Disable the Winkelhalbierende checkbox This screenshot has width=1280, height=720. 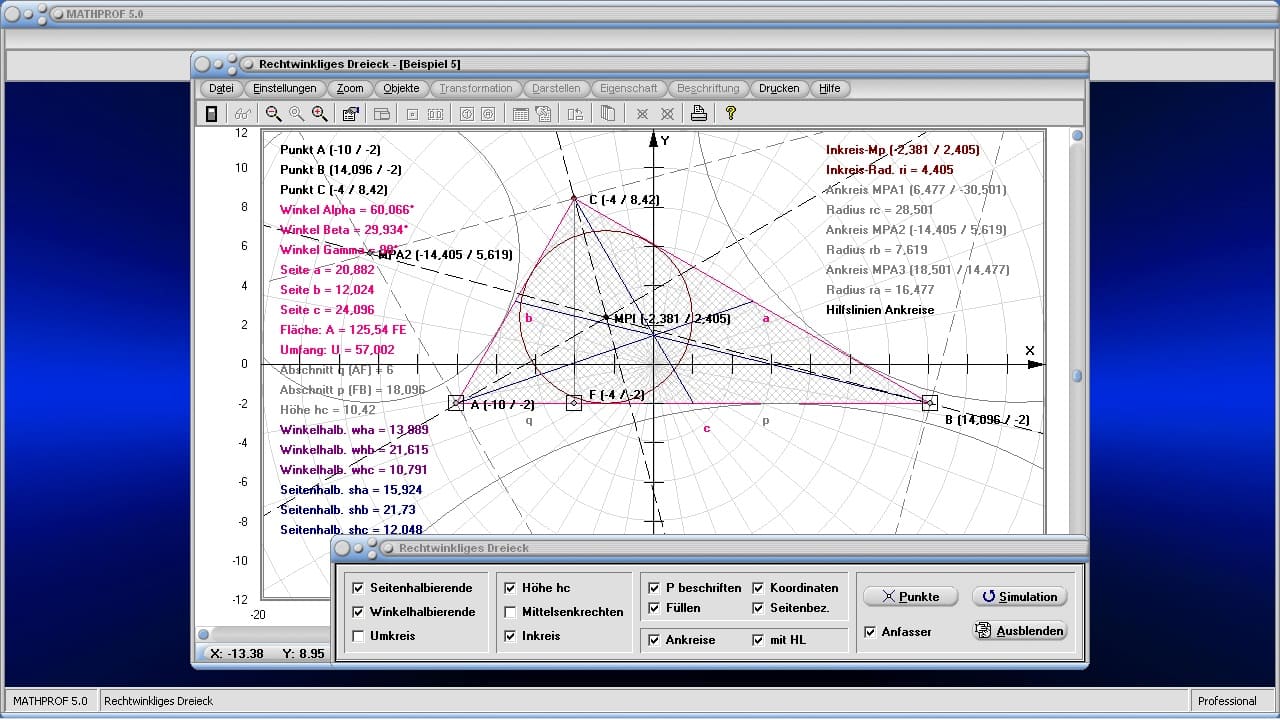[x=359, y=612]
